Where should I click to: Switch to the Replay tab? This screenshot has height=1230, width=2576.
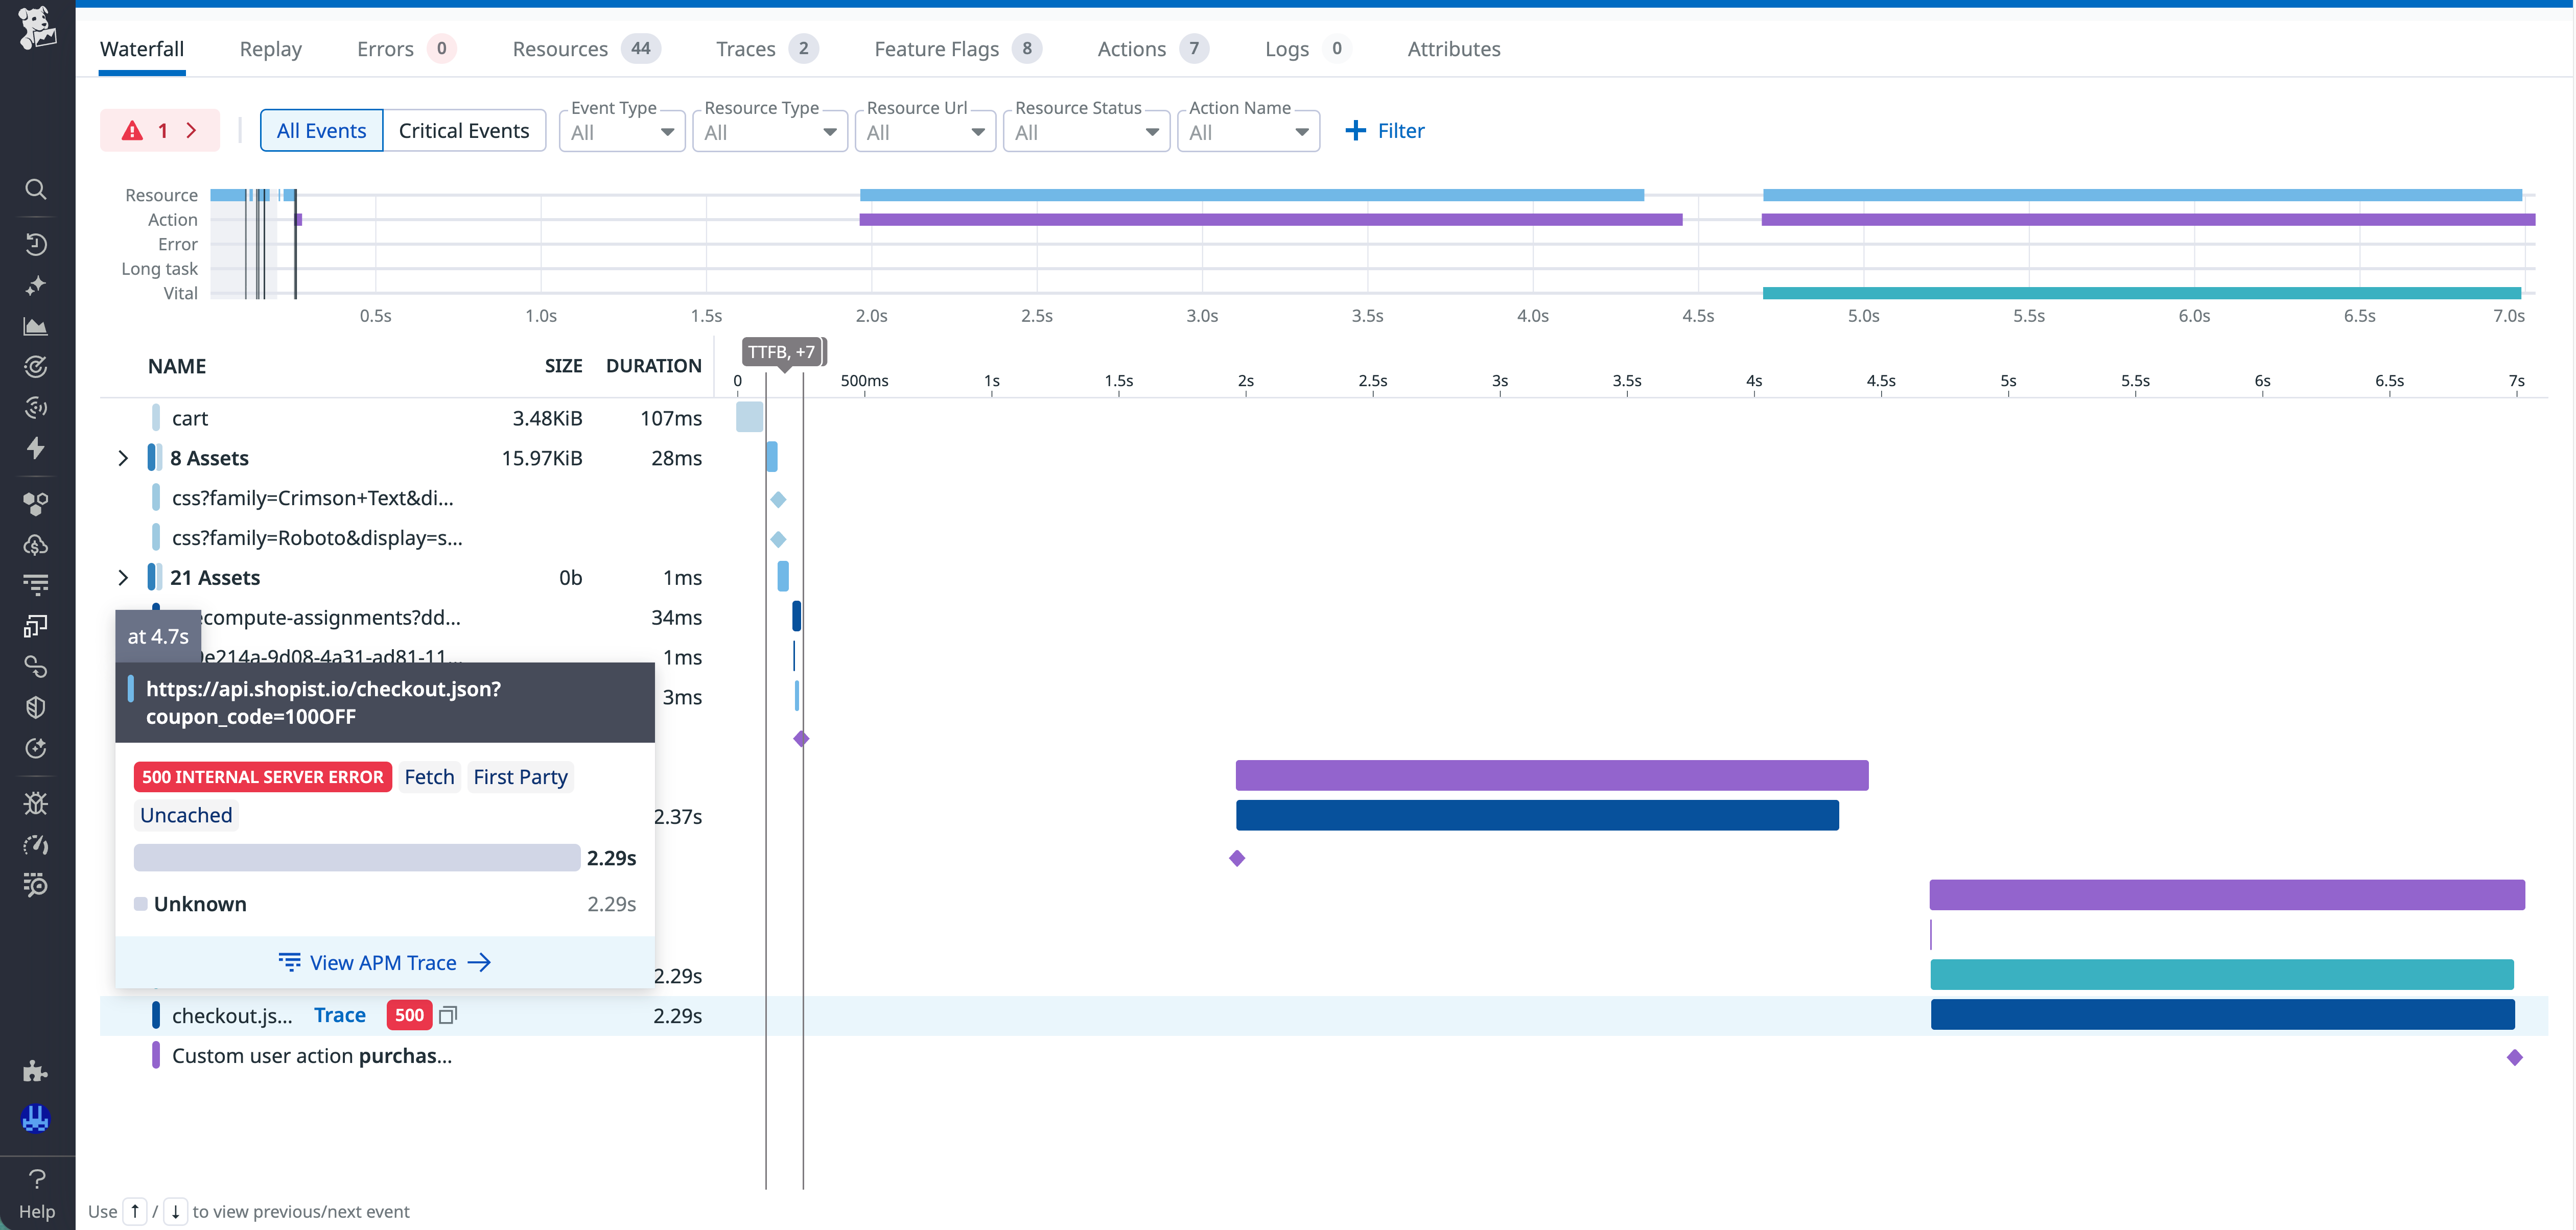(270, 48)
